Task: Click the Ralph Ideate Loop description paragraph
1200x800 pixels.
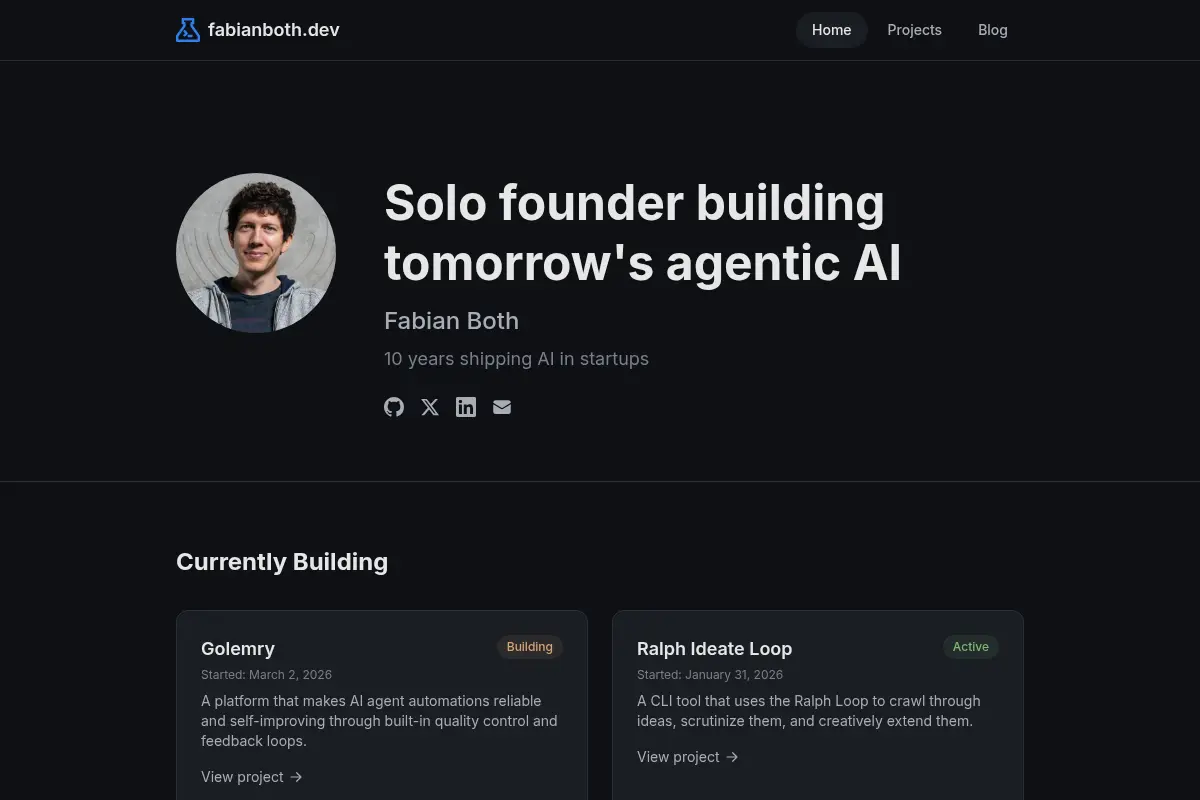Action: (808, 711)
